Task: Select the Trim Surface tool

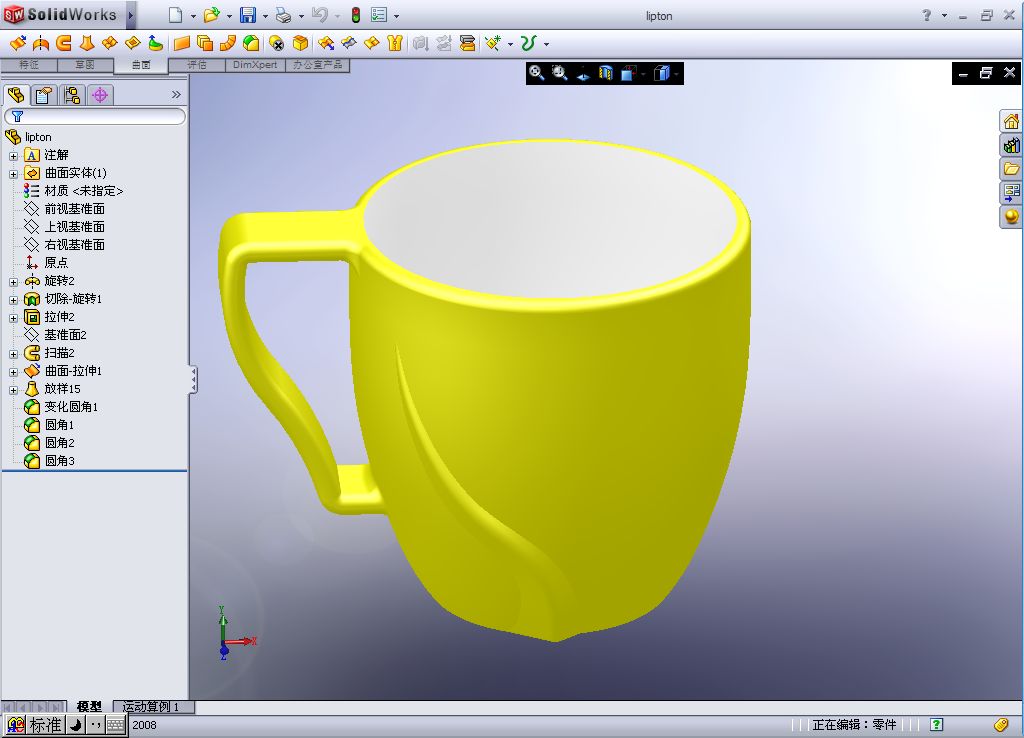Action: point(349,44)
